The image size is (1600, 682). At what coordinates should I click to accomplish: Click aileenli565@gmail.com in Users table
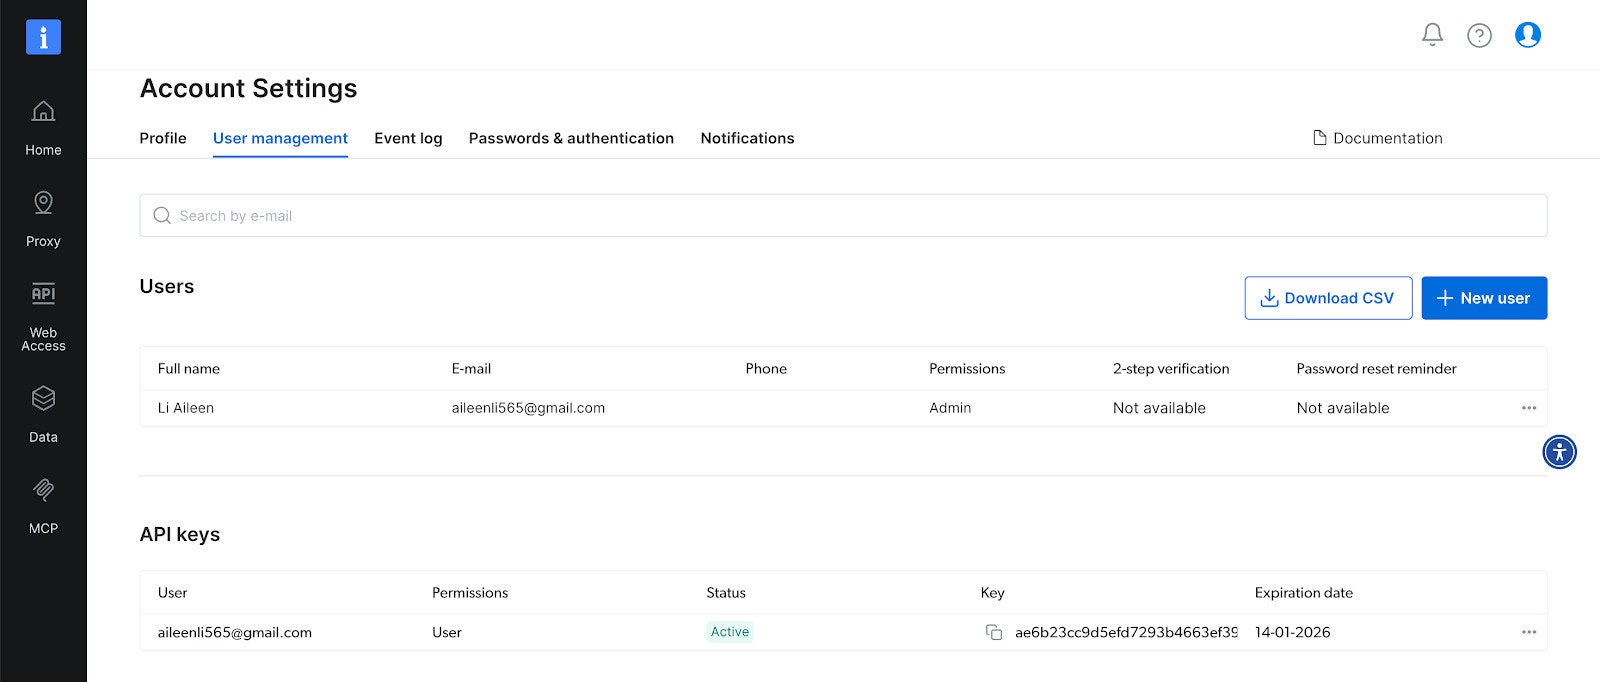pos(528,408)
